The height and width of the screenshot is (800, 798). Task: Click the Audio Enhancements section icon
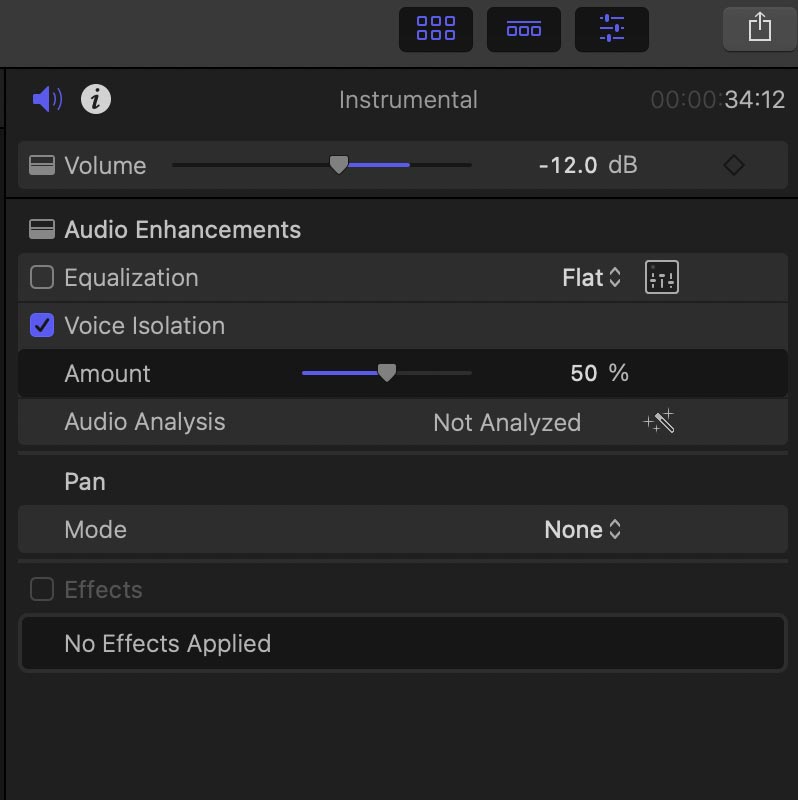[x=42, y=230]
